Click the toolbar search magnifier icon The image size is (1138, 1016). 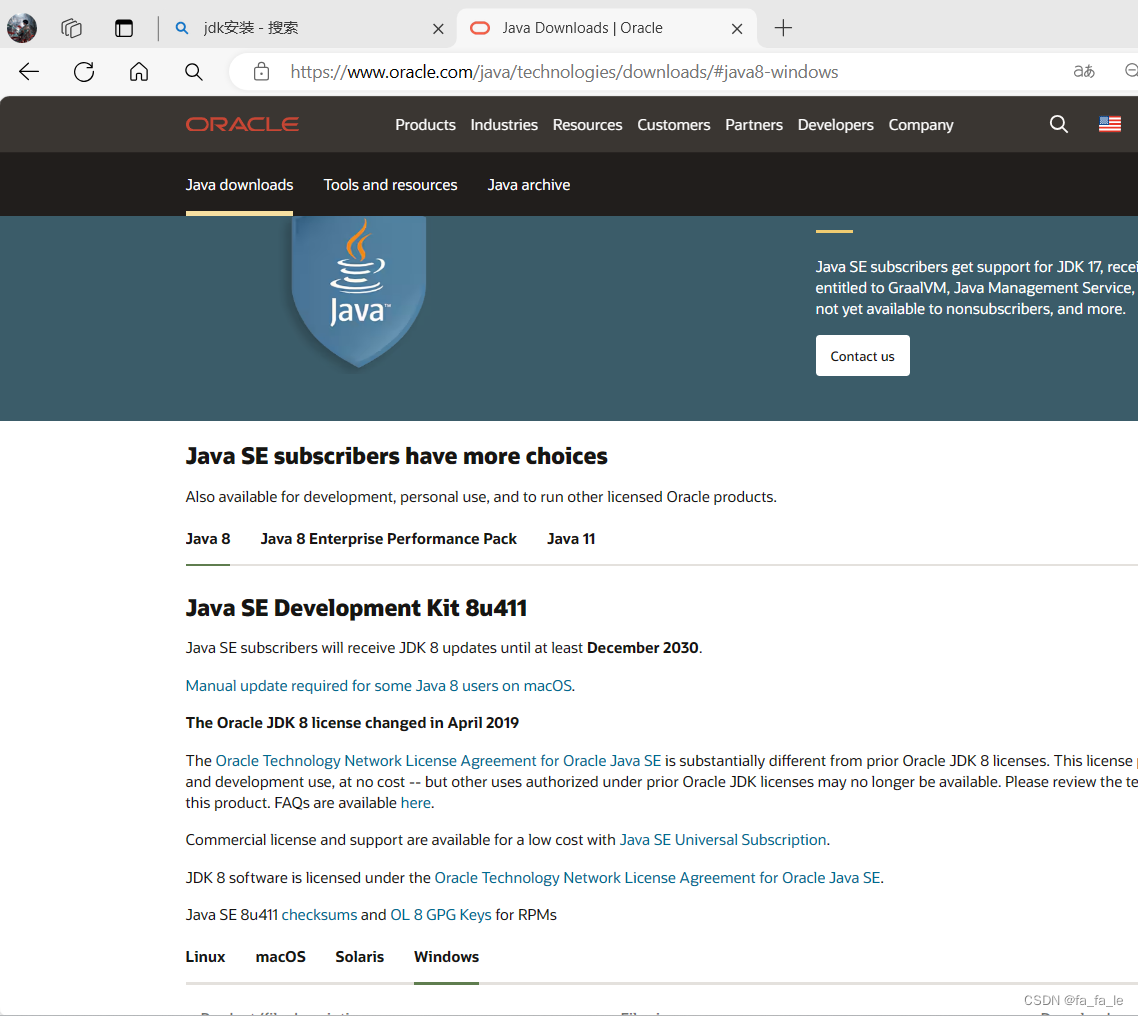[194, 72]
